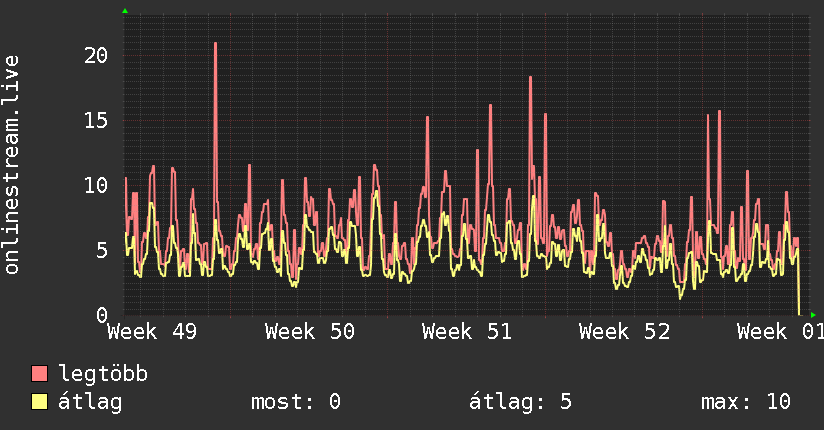Click the Week 49 axis label
The image size is (824, 430).
click(152, 332)
